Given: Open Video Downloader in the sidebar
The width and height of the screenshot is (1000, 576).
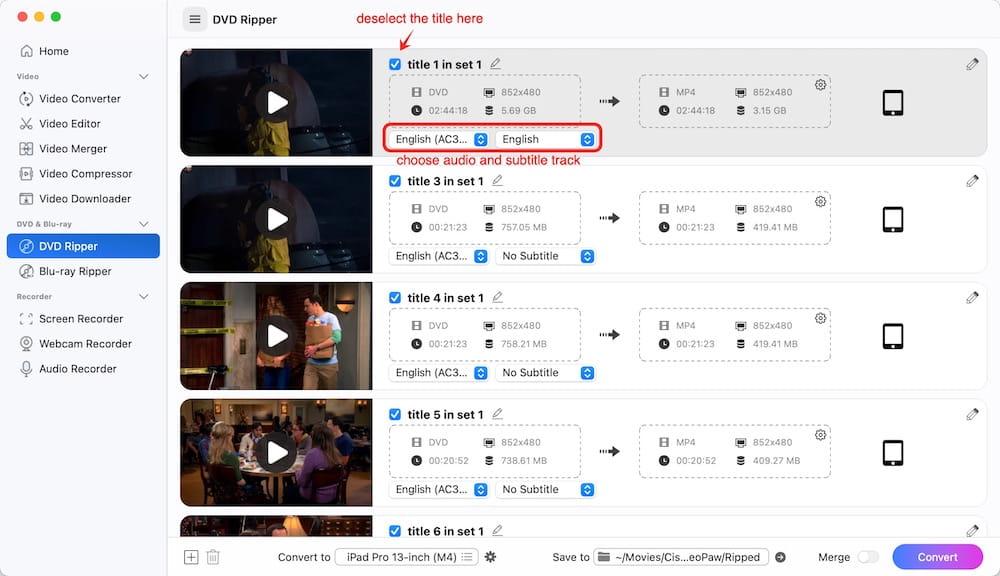Looking at the screenshot, I should [x=83, y=198].
